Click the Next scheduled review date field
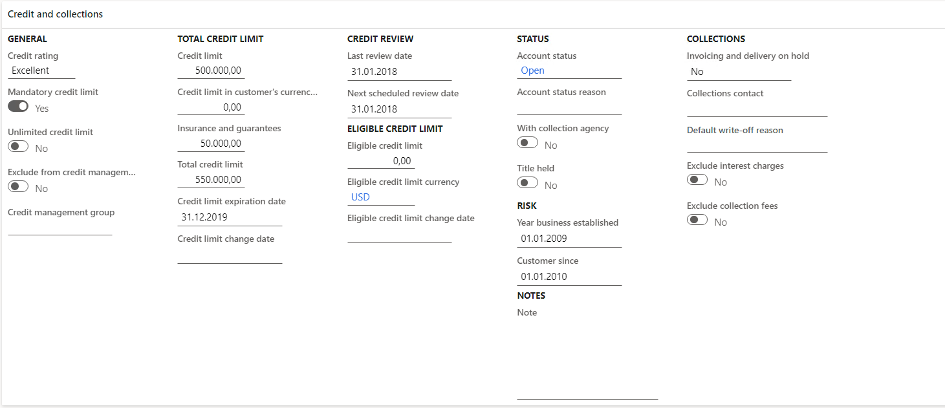 point(398,108)
